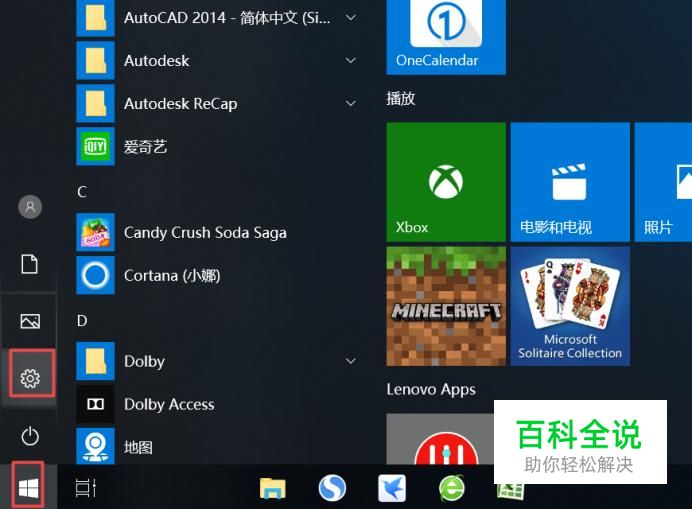The height and width of the screenshot is (509, 692).
Task: Click the 播放 tile group heading
Action: [401, 98]
